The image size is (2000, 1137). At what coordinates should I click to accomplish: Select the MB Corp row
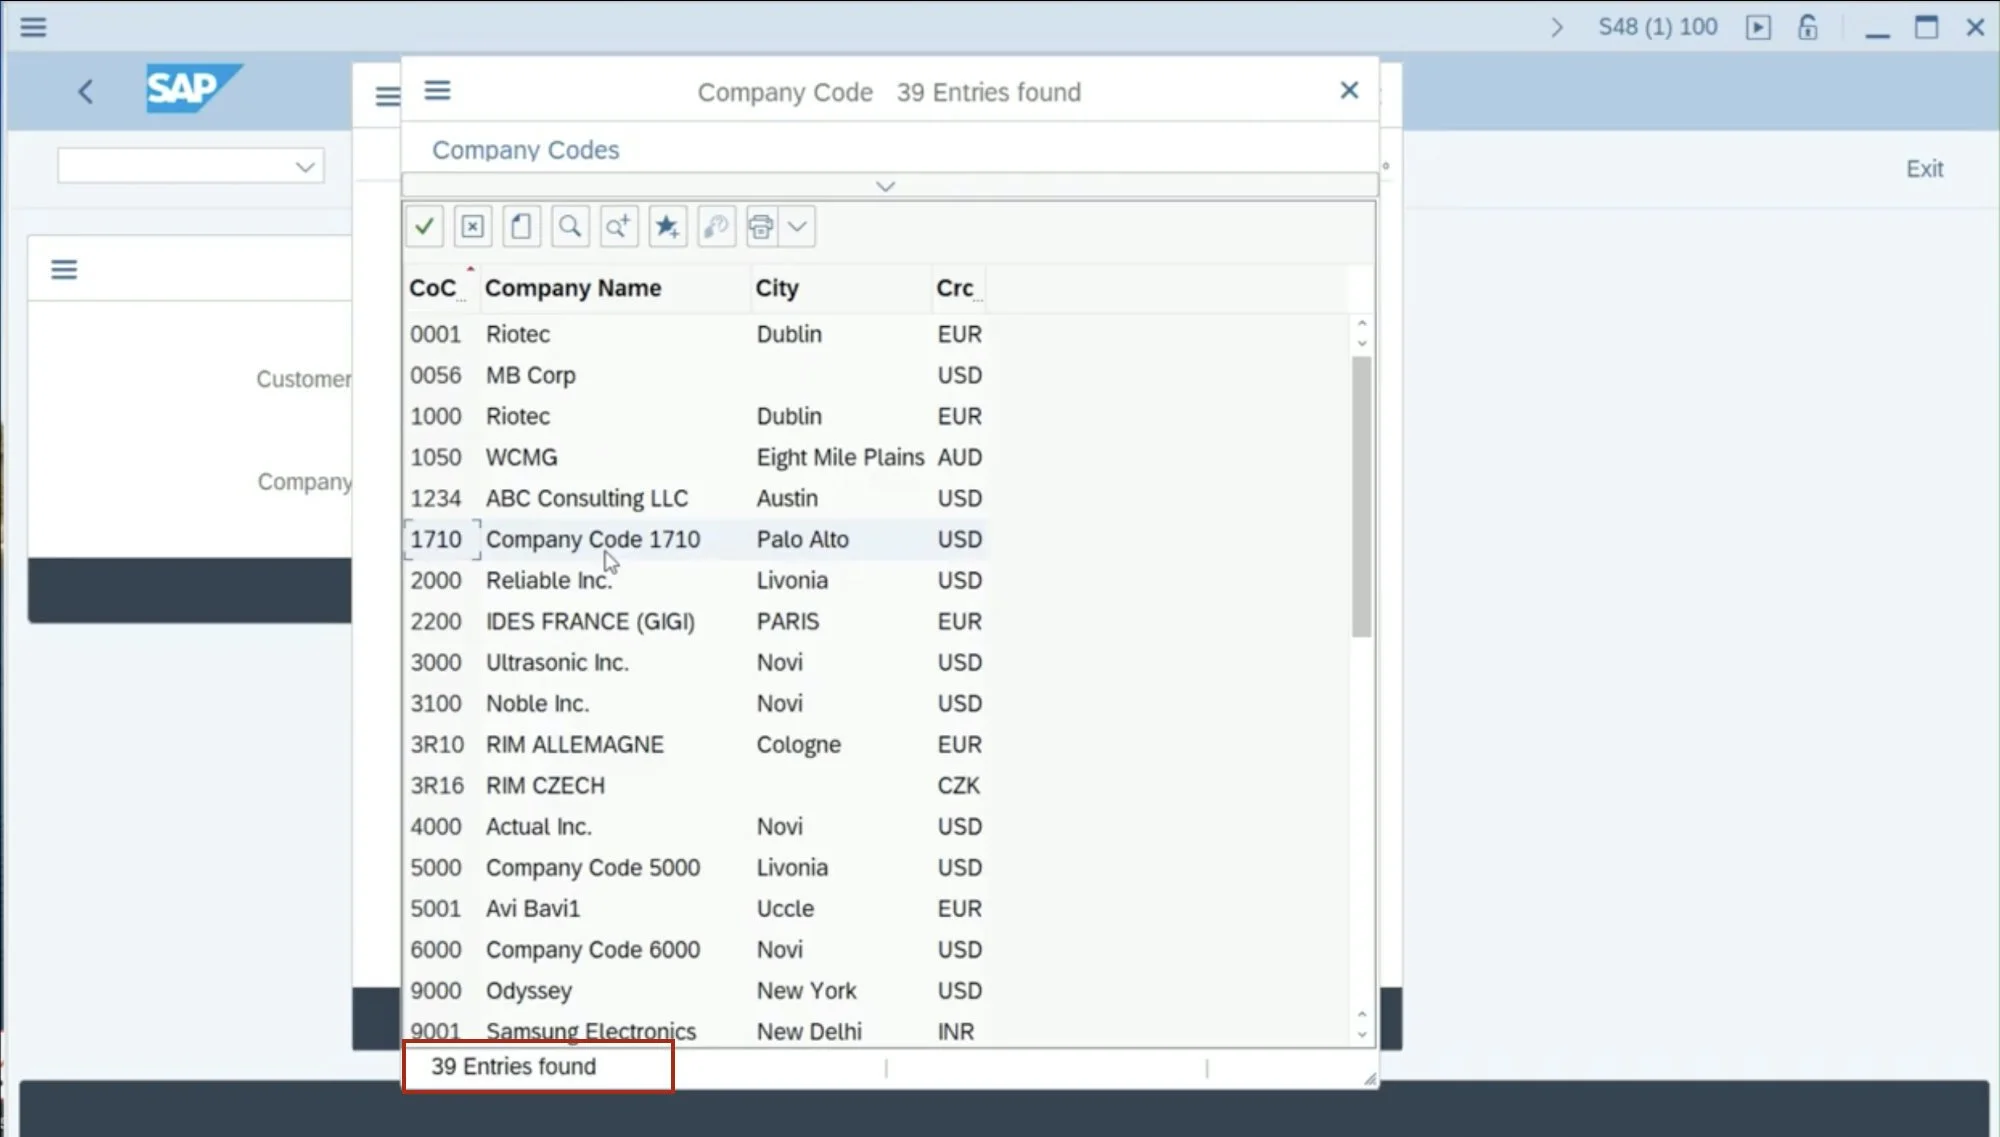[695, 375]
